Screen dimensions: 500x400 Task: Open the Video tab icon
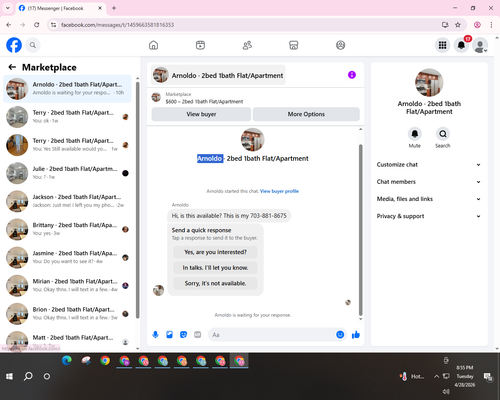200,45
